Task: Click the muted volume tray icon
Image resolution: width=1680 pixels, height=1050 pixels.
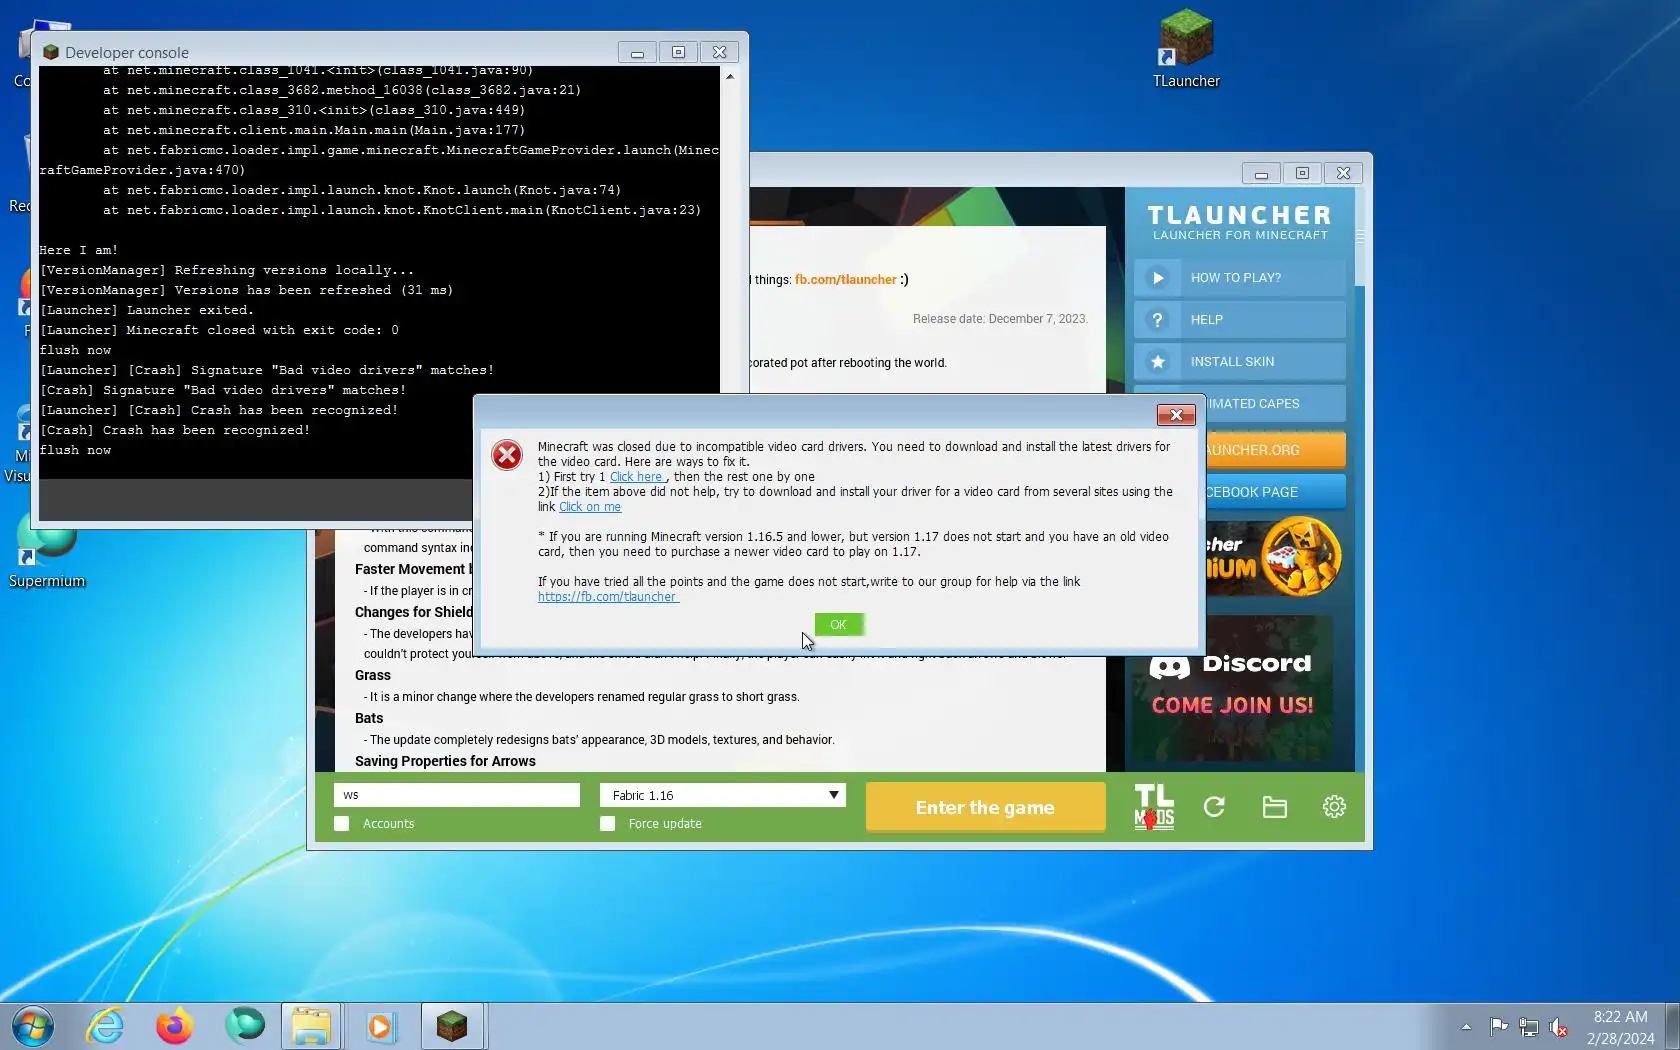Action: pyautogui.click(x=1559, y=1026)
